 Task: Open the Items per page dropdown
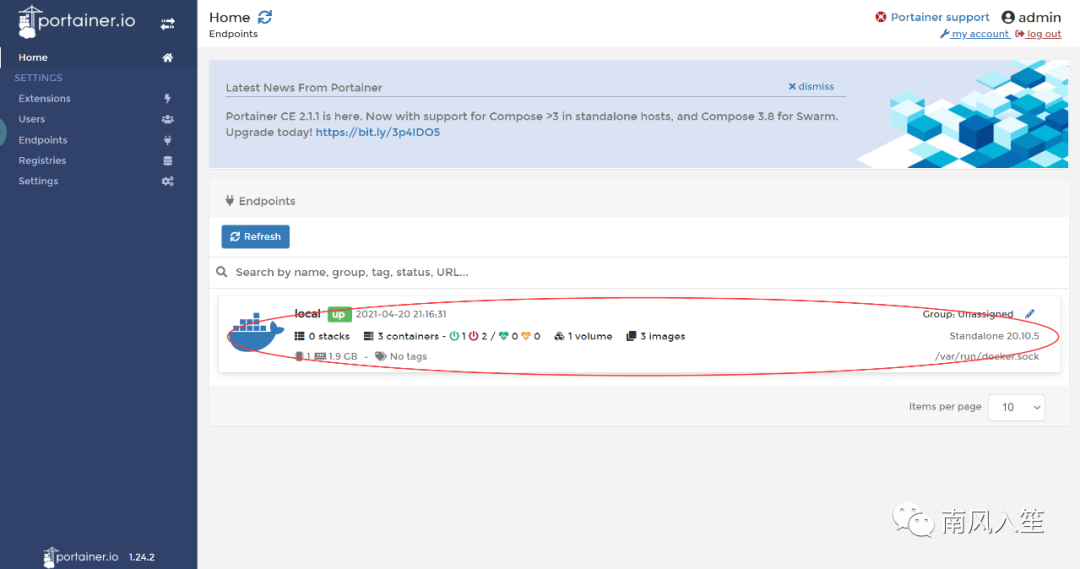click(1017, 407)
